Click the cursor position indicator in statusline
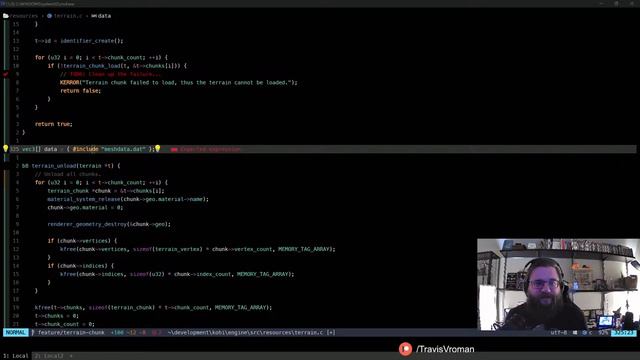 pyautogui.click(x=624, y=333)
